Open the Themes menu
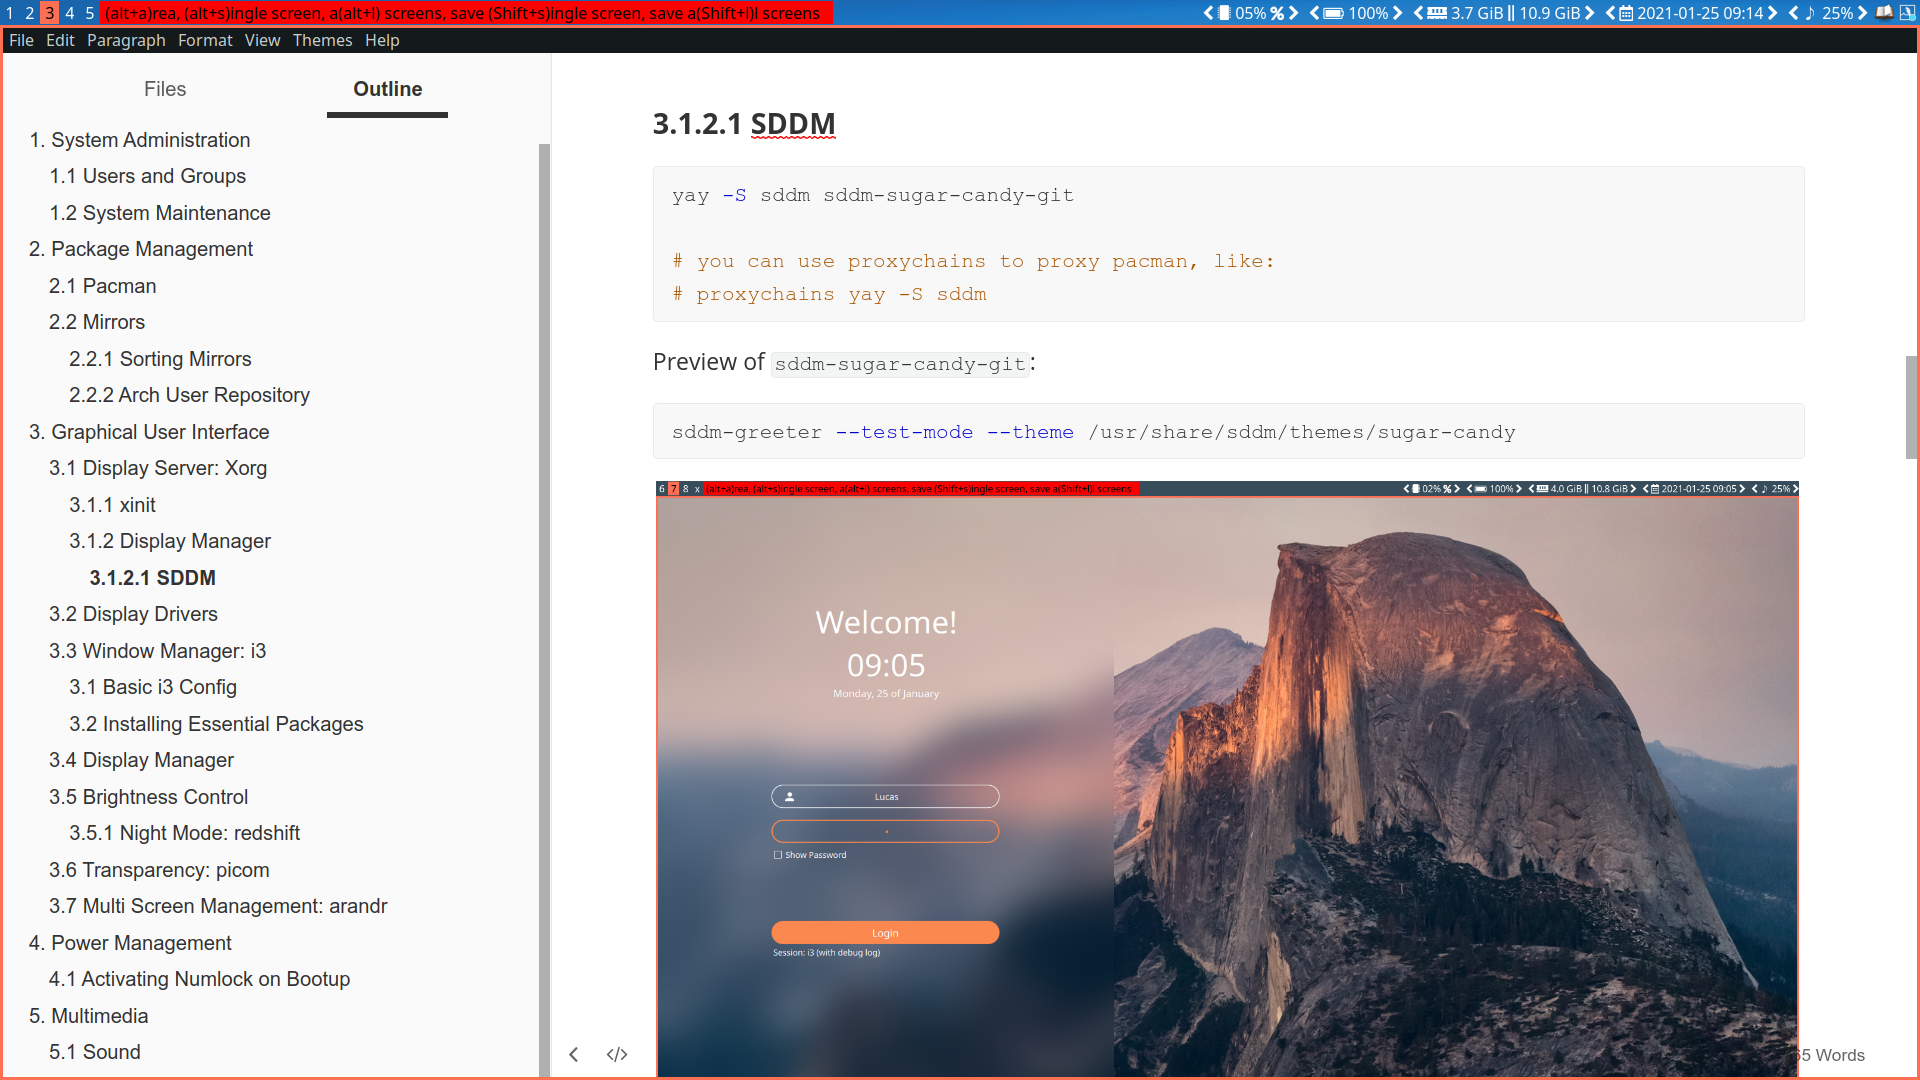Viewport: 1920px width, 1080px height. click(320, 40)
